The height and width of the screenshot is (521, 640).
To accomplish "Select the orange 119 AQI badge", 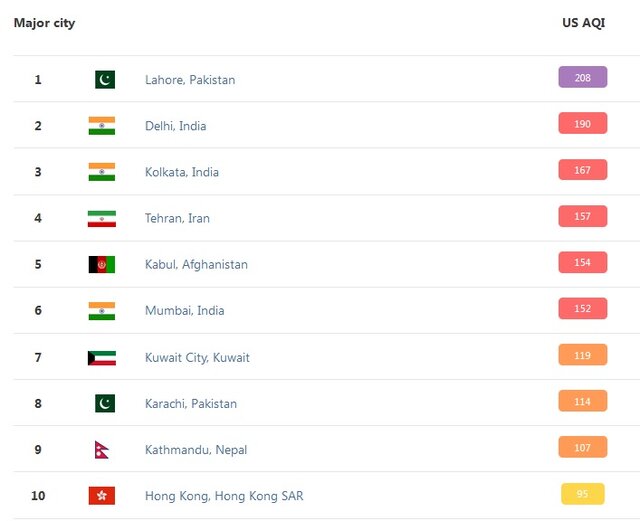I will click(x=582, y=355).
